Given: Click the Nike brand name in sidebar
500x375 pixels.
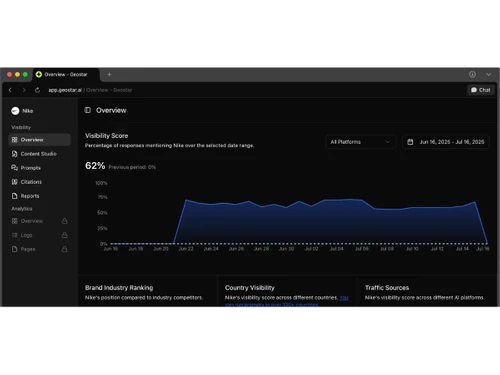Looking at the screenshot, I should pos(28,111).
